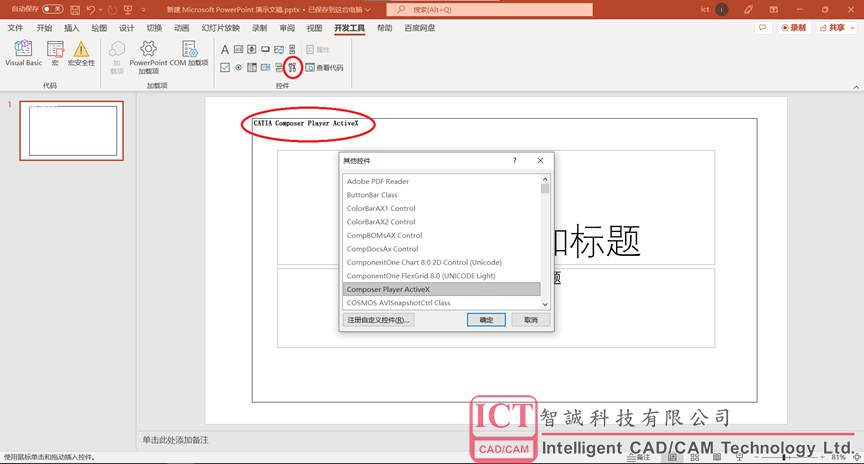The height and width of the screenshot is (464, 864).
Task: Toggle the AutoSave (自动保存) switch
Action: pyautogui.click(x=53, y=9)
